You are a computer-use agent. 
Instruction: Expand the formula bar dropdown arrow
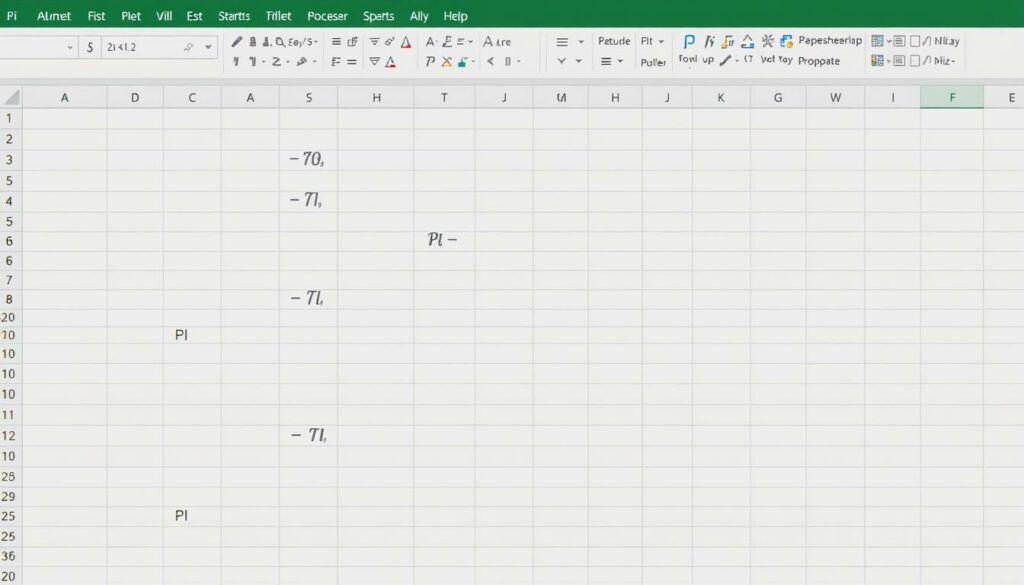click(x=208, y=47)
